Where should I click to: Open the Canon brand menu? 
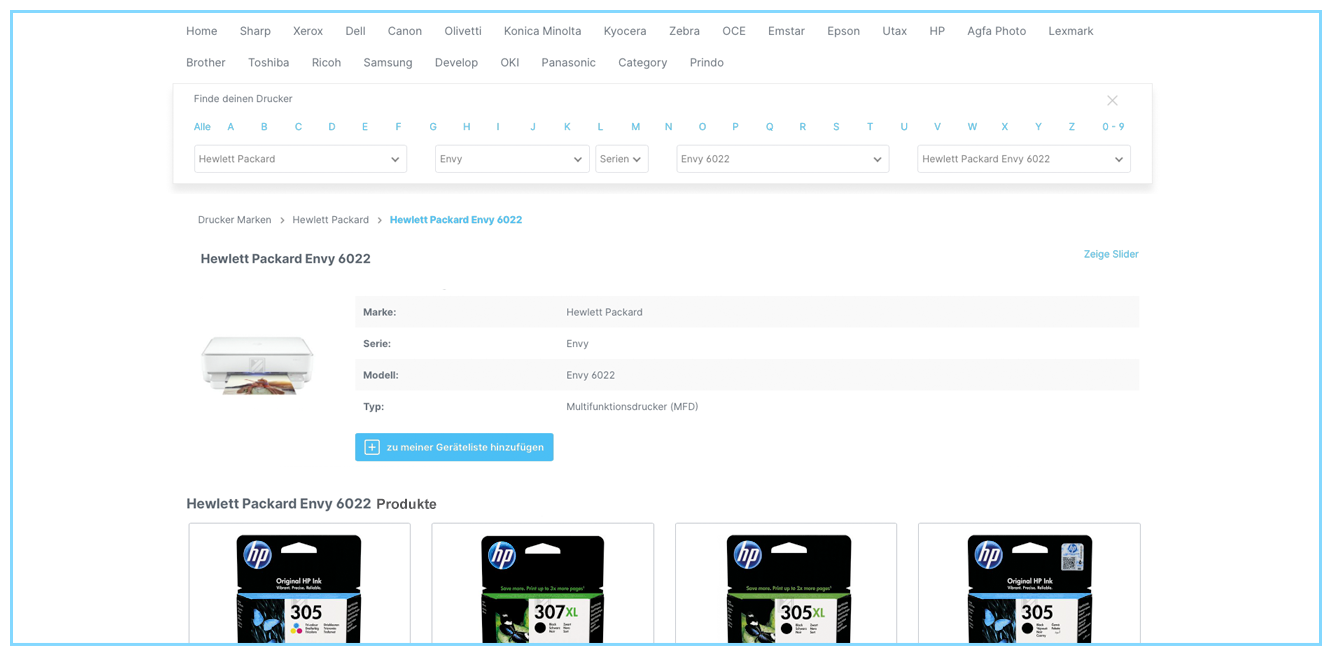pos(405,31)
